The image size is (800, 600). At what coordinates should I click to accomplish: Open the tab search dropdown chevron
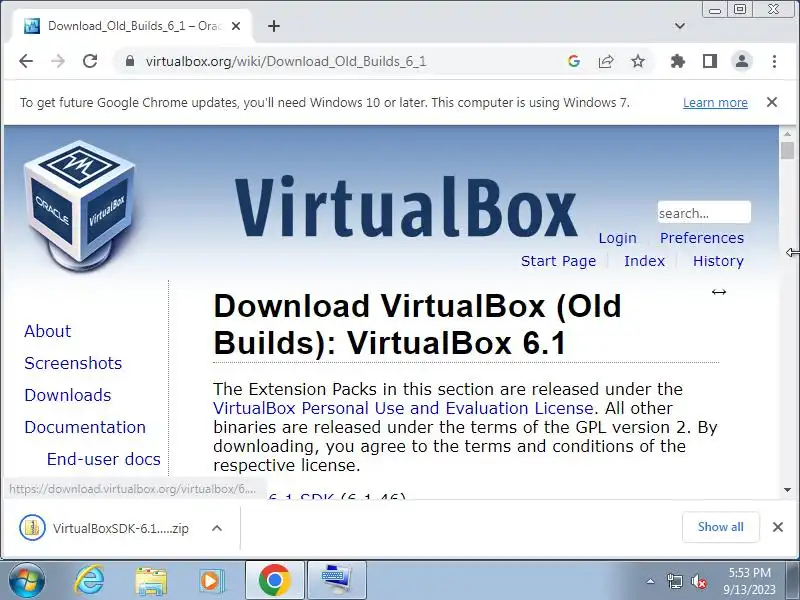(680, 26)
